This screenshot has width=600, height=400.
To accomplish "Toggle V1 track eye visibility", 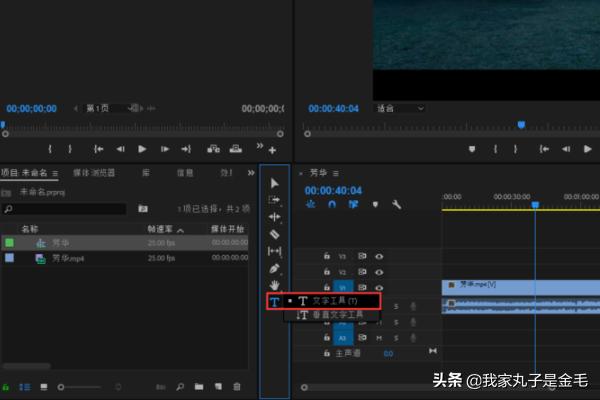I will [379, 288].
